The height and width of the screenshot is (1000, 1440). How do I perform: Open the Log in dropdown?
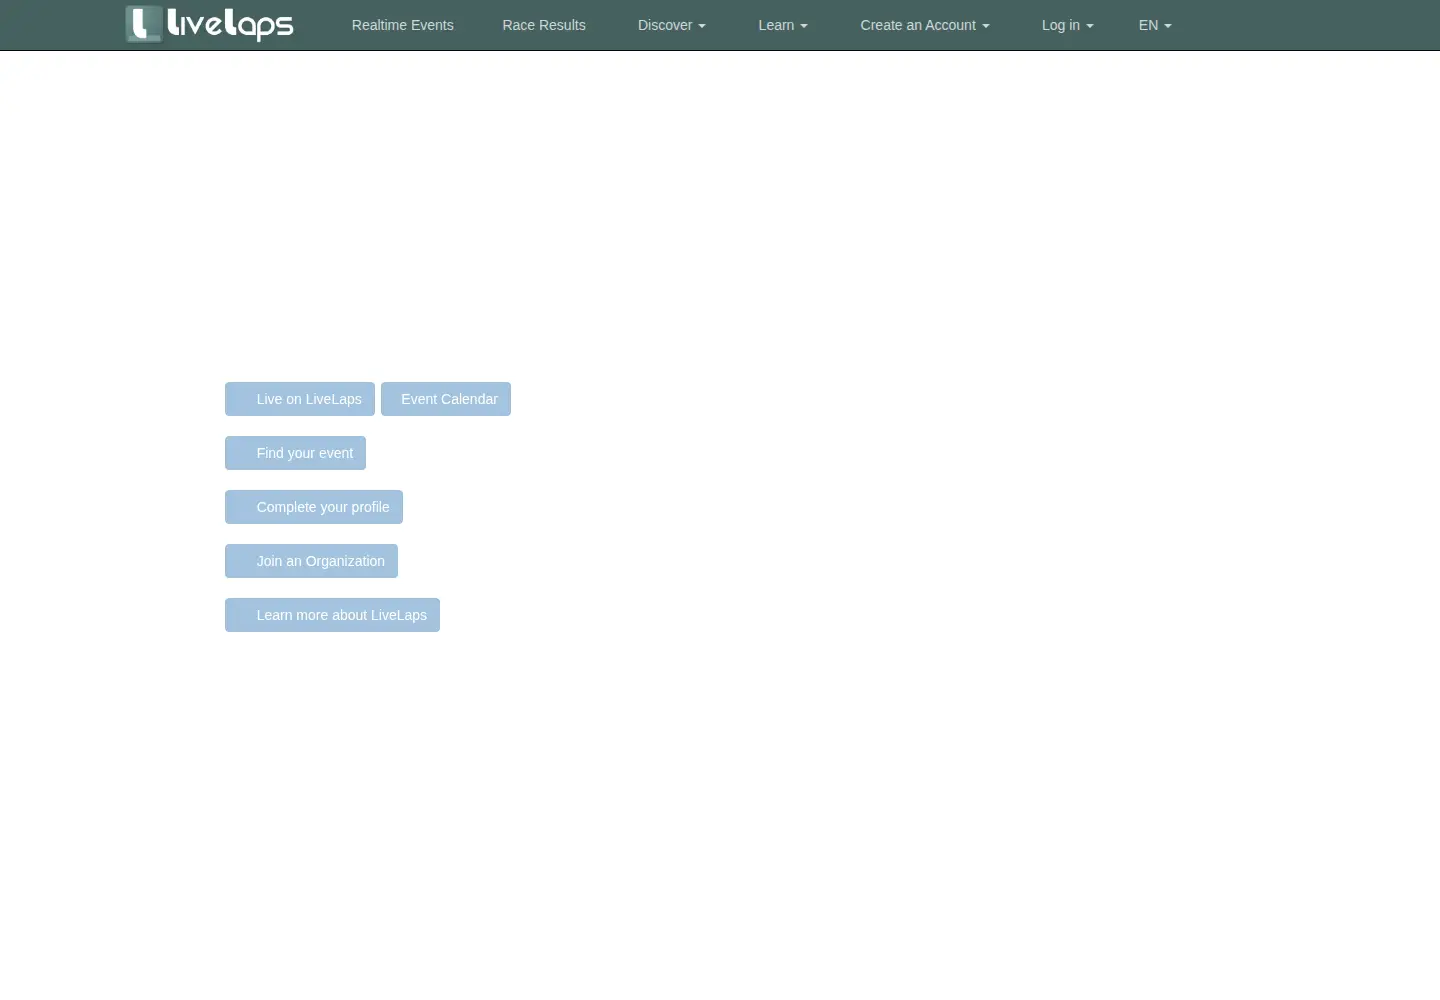point(1068,25)
